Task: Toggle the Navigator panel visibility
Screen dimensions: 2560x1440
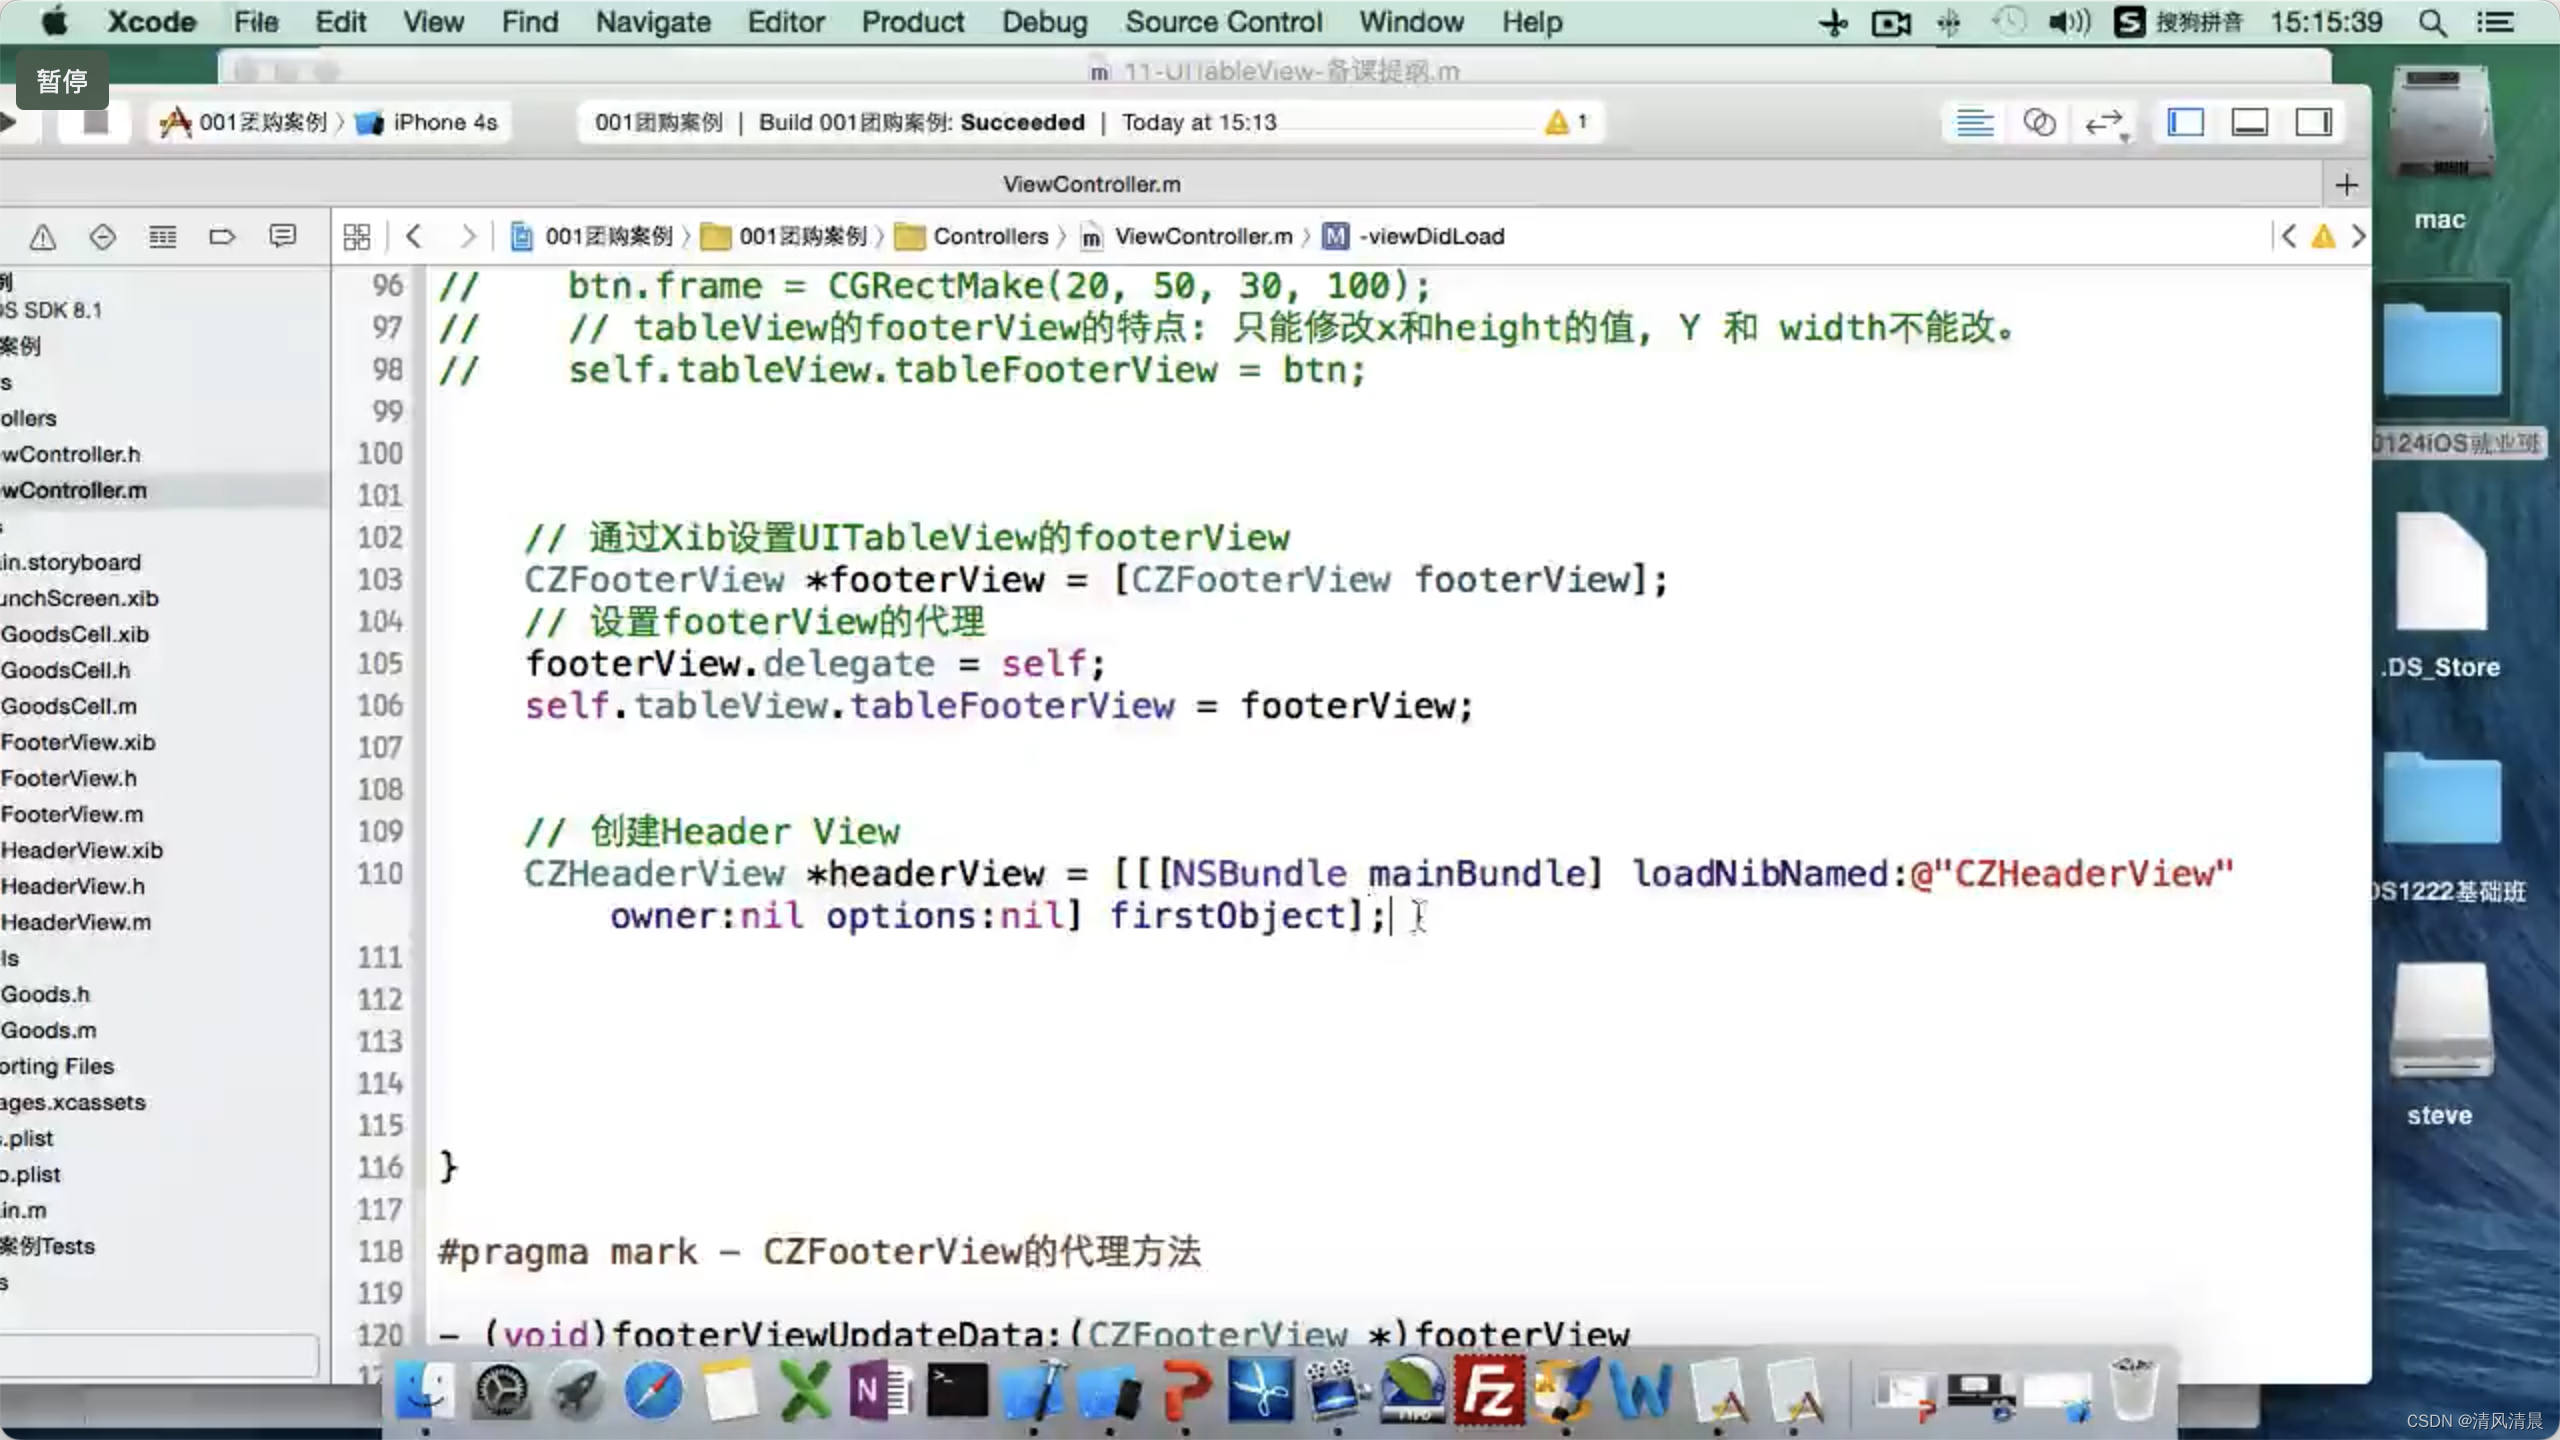Action: (x=2185, y=123)
